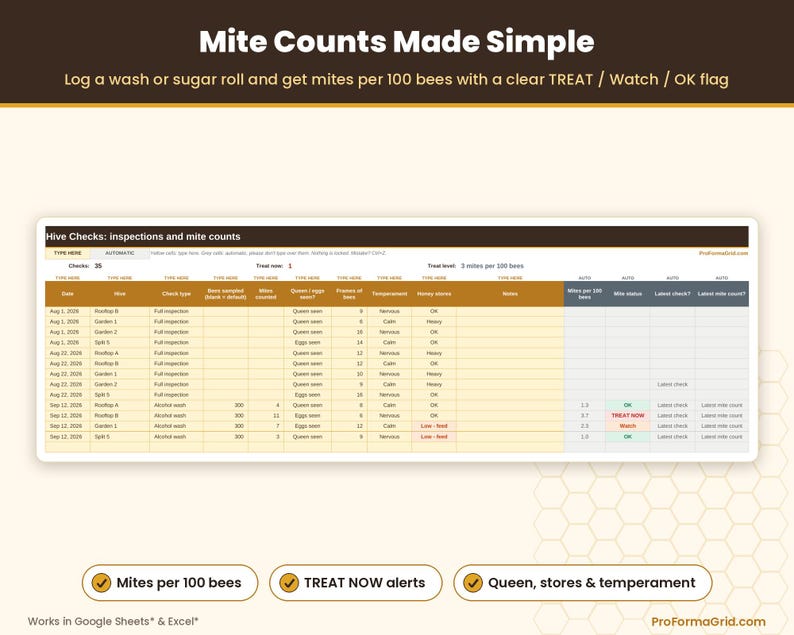794x635 pixels.
Task: Click the Honey stores column header
Action: 434,294
